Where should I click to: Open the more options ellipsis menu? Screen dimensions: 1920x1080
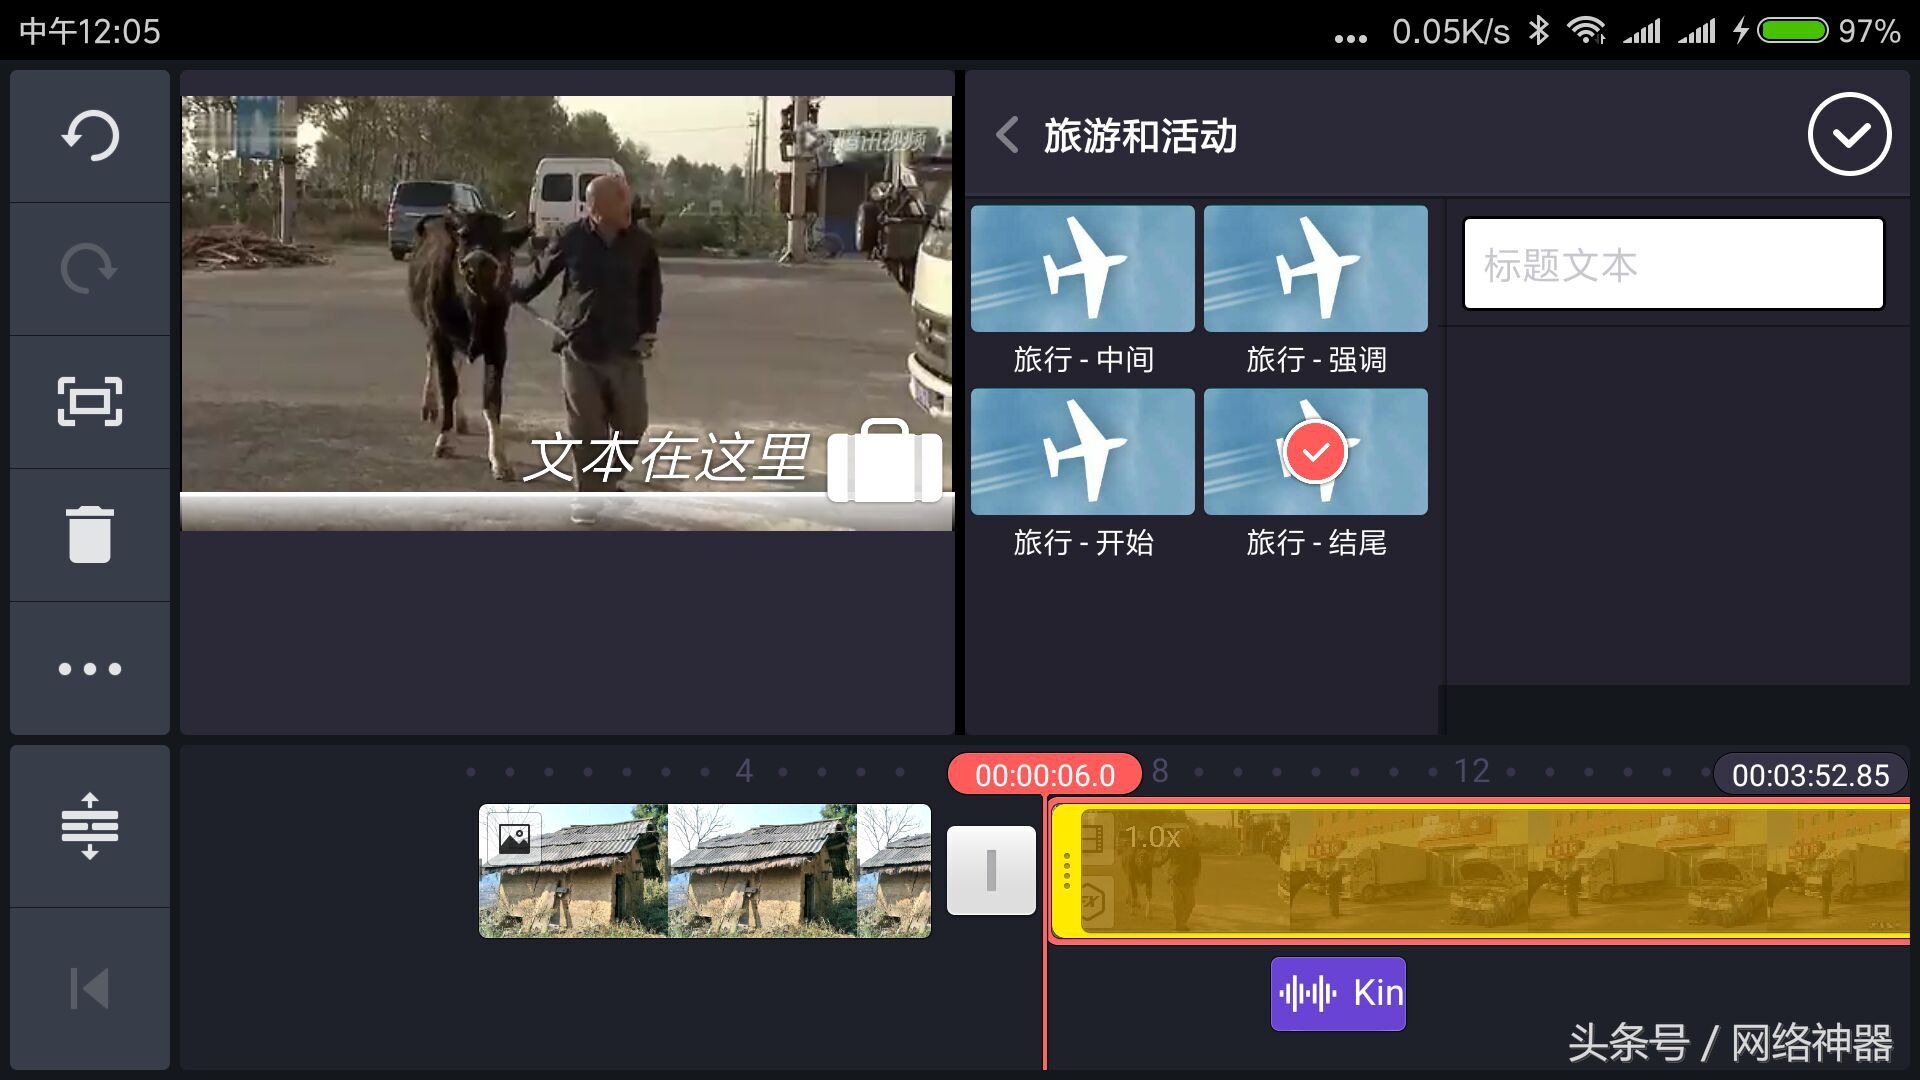(88, 667)
